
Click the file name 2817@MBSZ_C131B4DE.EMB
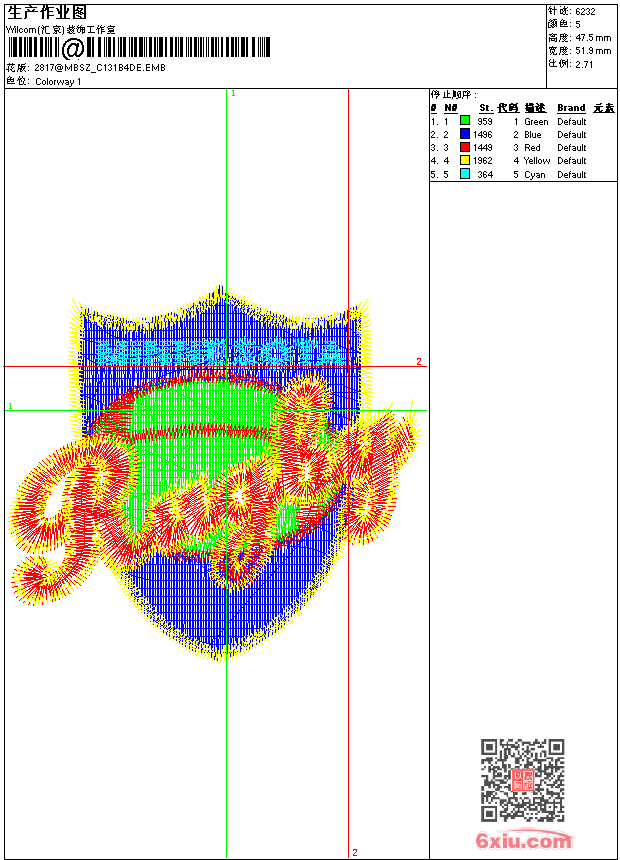pyautogui.click(x=100, y=68)
